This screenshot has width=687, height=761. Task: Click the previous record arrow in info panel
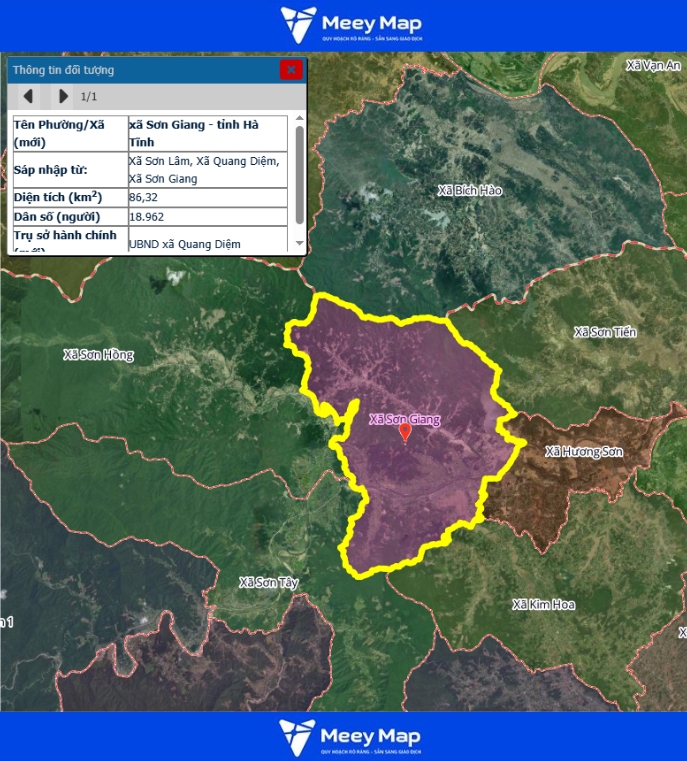point(28,96)
